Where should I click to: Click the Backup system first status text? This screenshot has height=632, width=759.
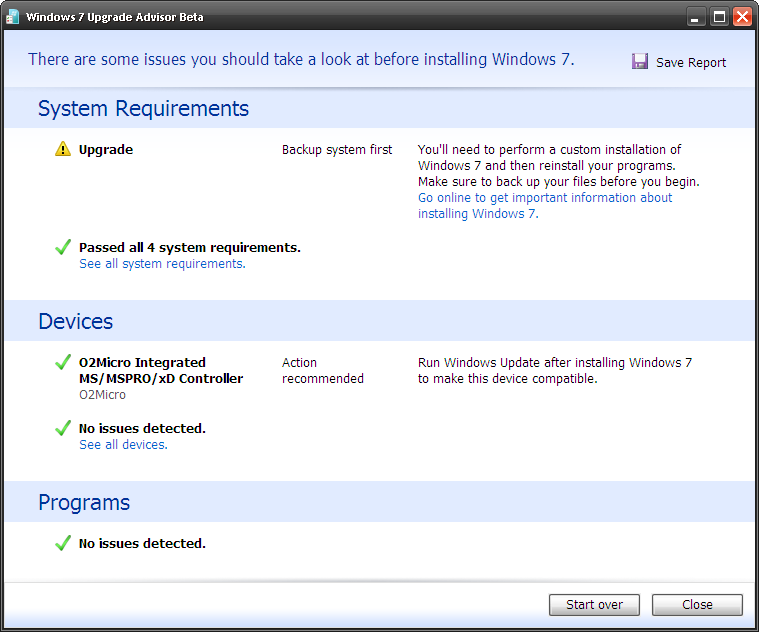(337, 150)
